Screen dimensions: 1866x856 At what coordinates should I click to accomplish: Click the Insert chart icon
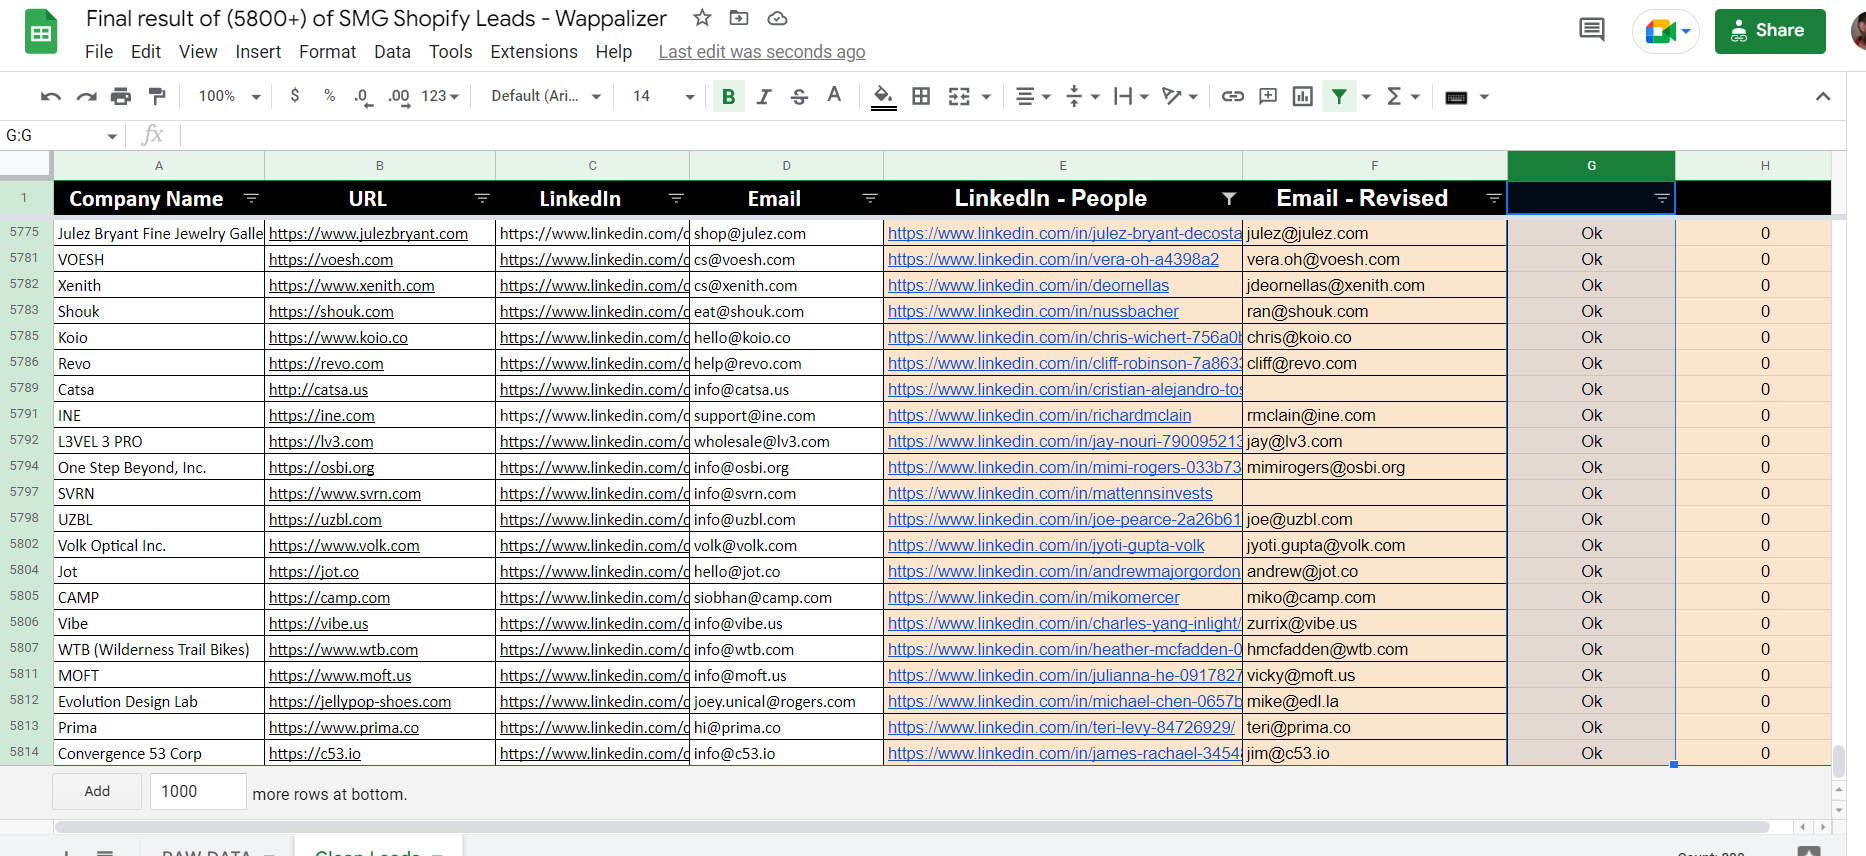click(1302, 97)
